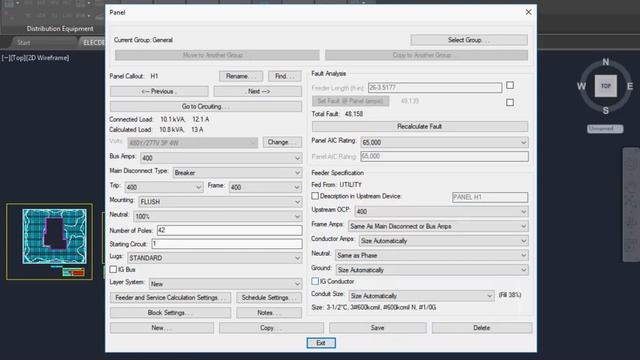The height and width of the screenshot is (360, 640).
Task: Open the Main Disconnect Type dropdown
Action: pos(237,173)
